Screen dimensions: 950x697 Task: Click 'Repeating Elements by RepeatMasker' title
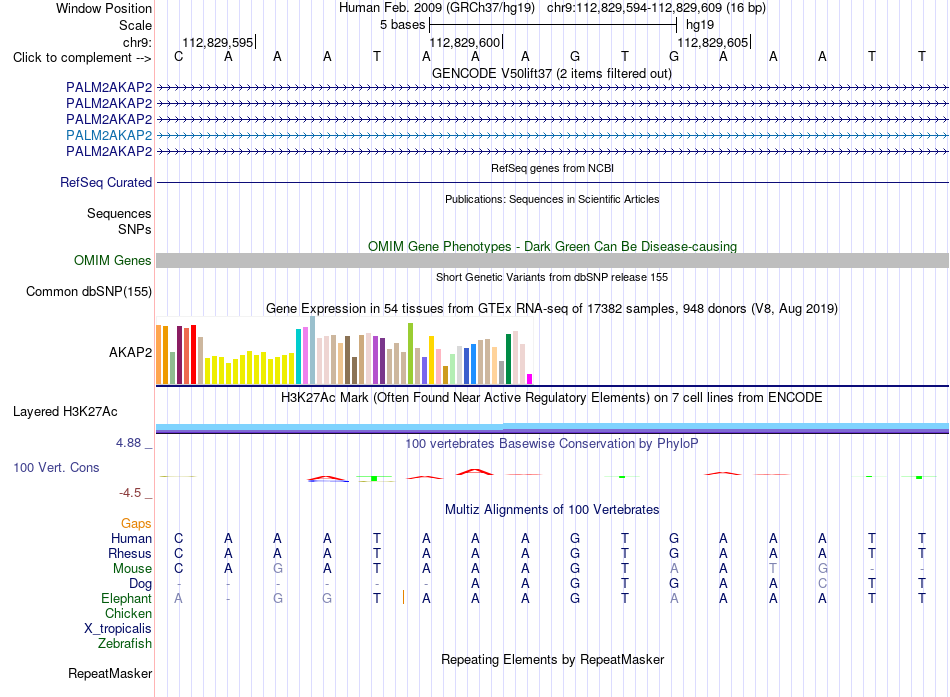[x=552, y=659]
